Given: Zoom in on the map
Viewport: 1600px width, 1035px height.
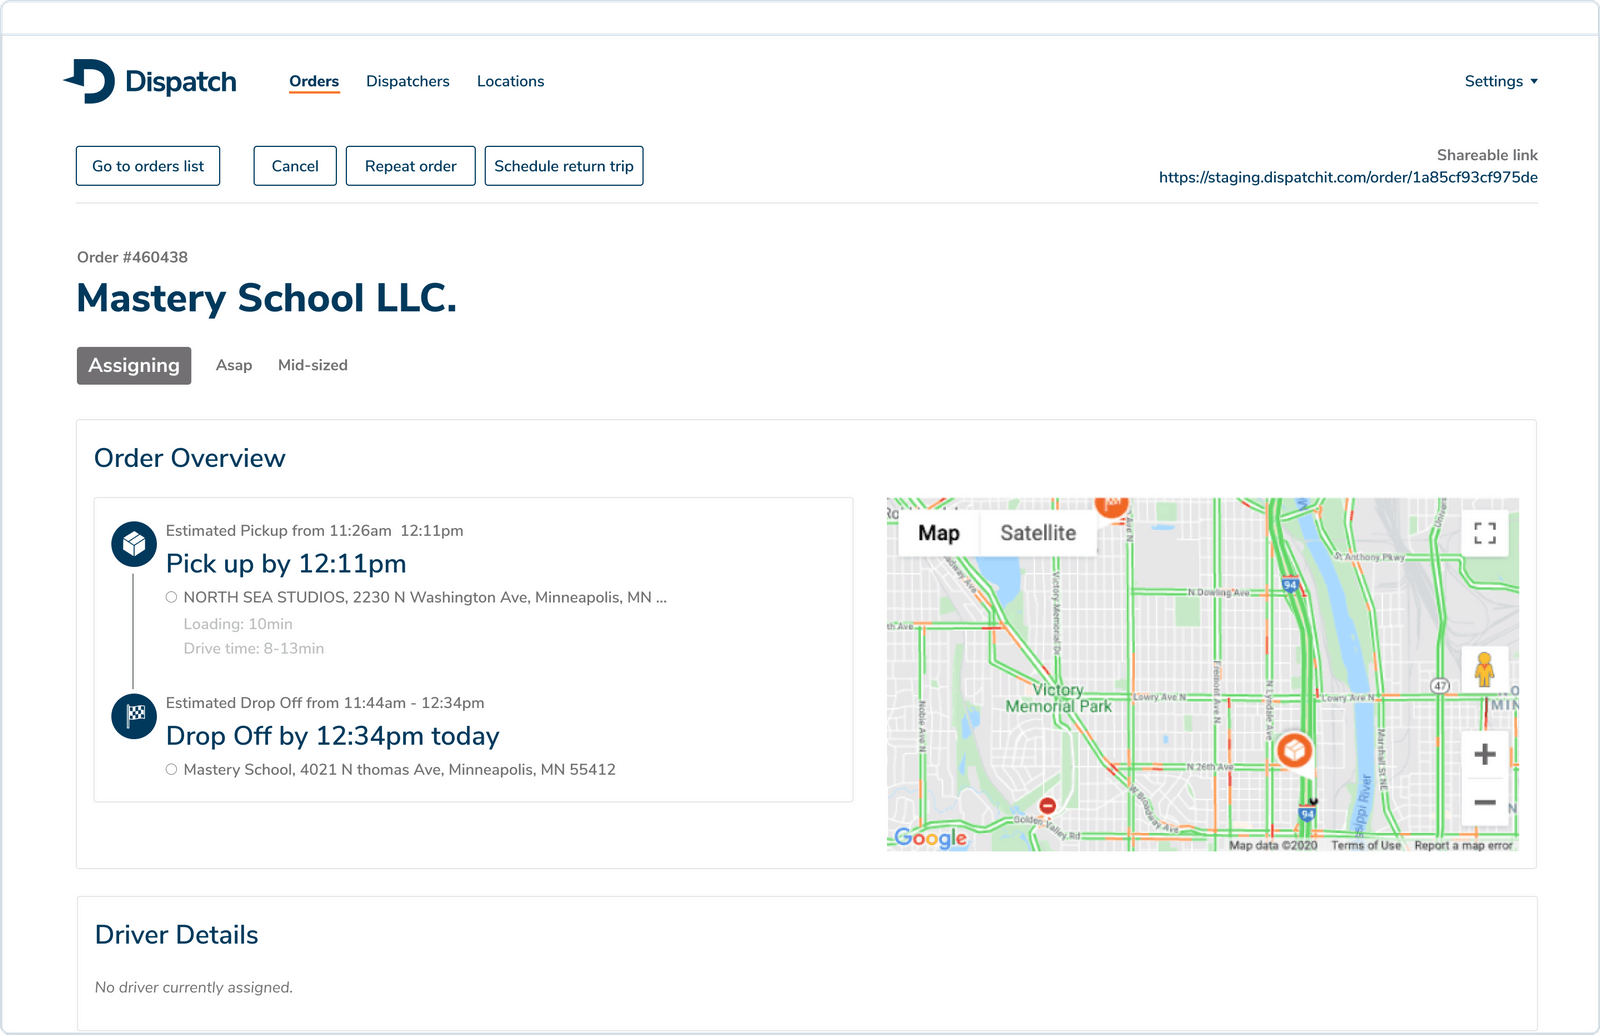Looking at the screenshot, I should (x=1485, y=754).
